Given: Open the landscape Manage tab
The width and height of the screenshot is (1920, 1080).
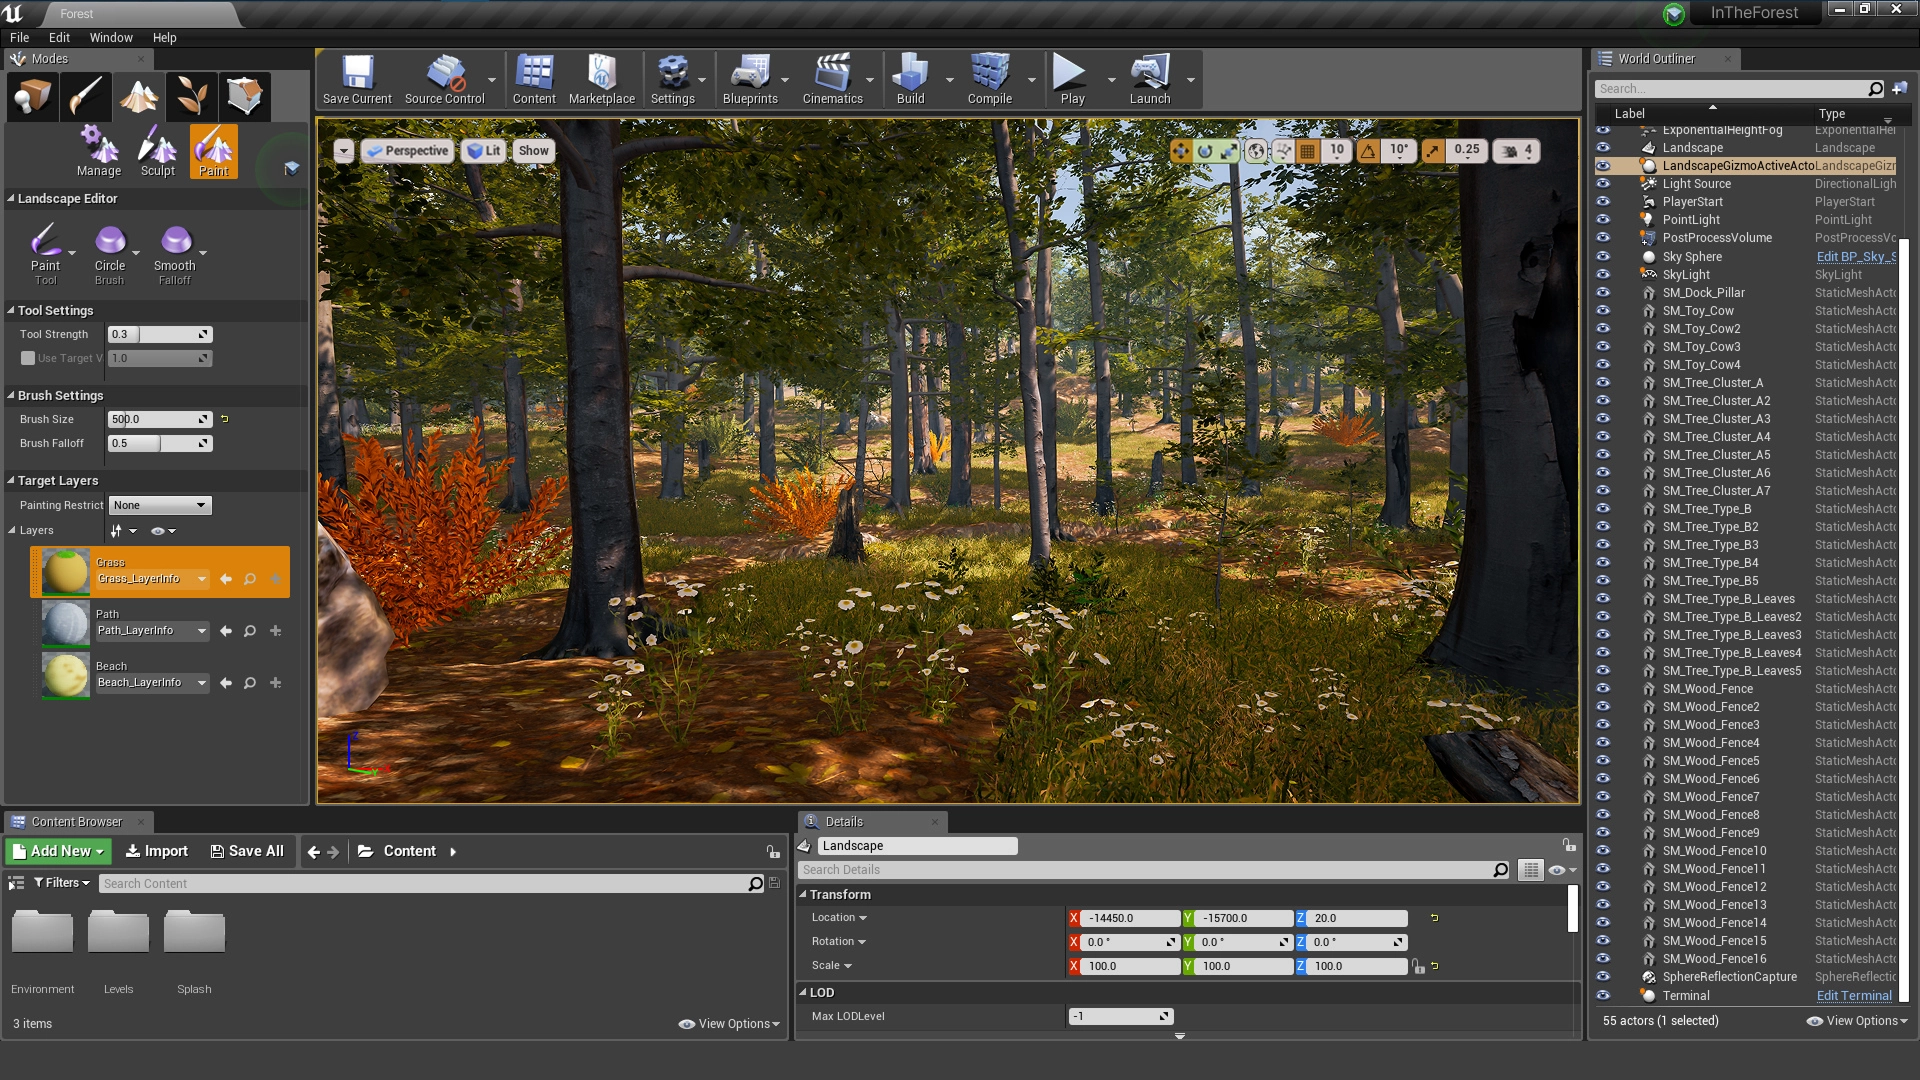Looking at the screenshot, I should coord(99,152).
